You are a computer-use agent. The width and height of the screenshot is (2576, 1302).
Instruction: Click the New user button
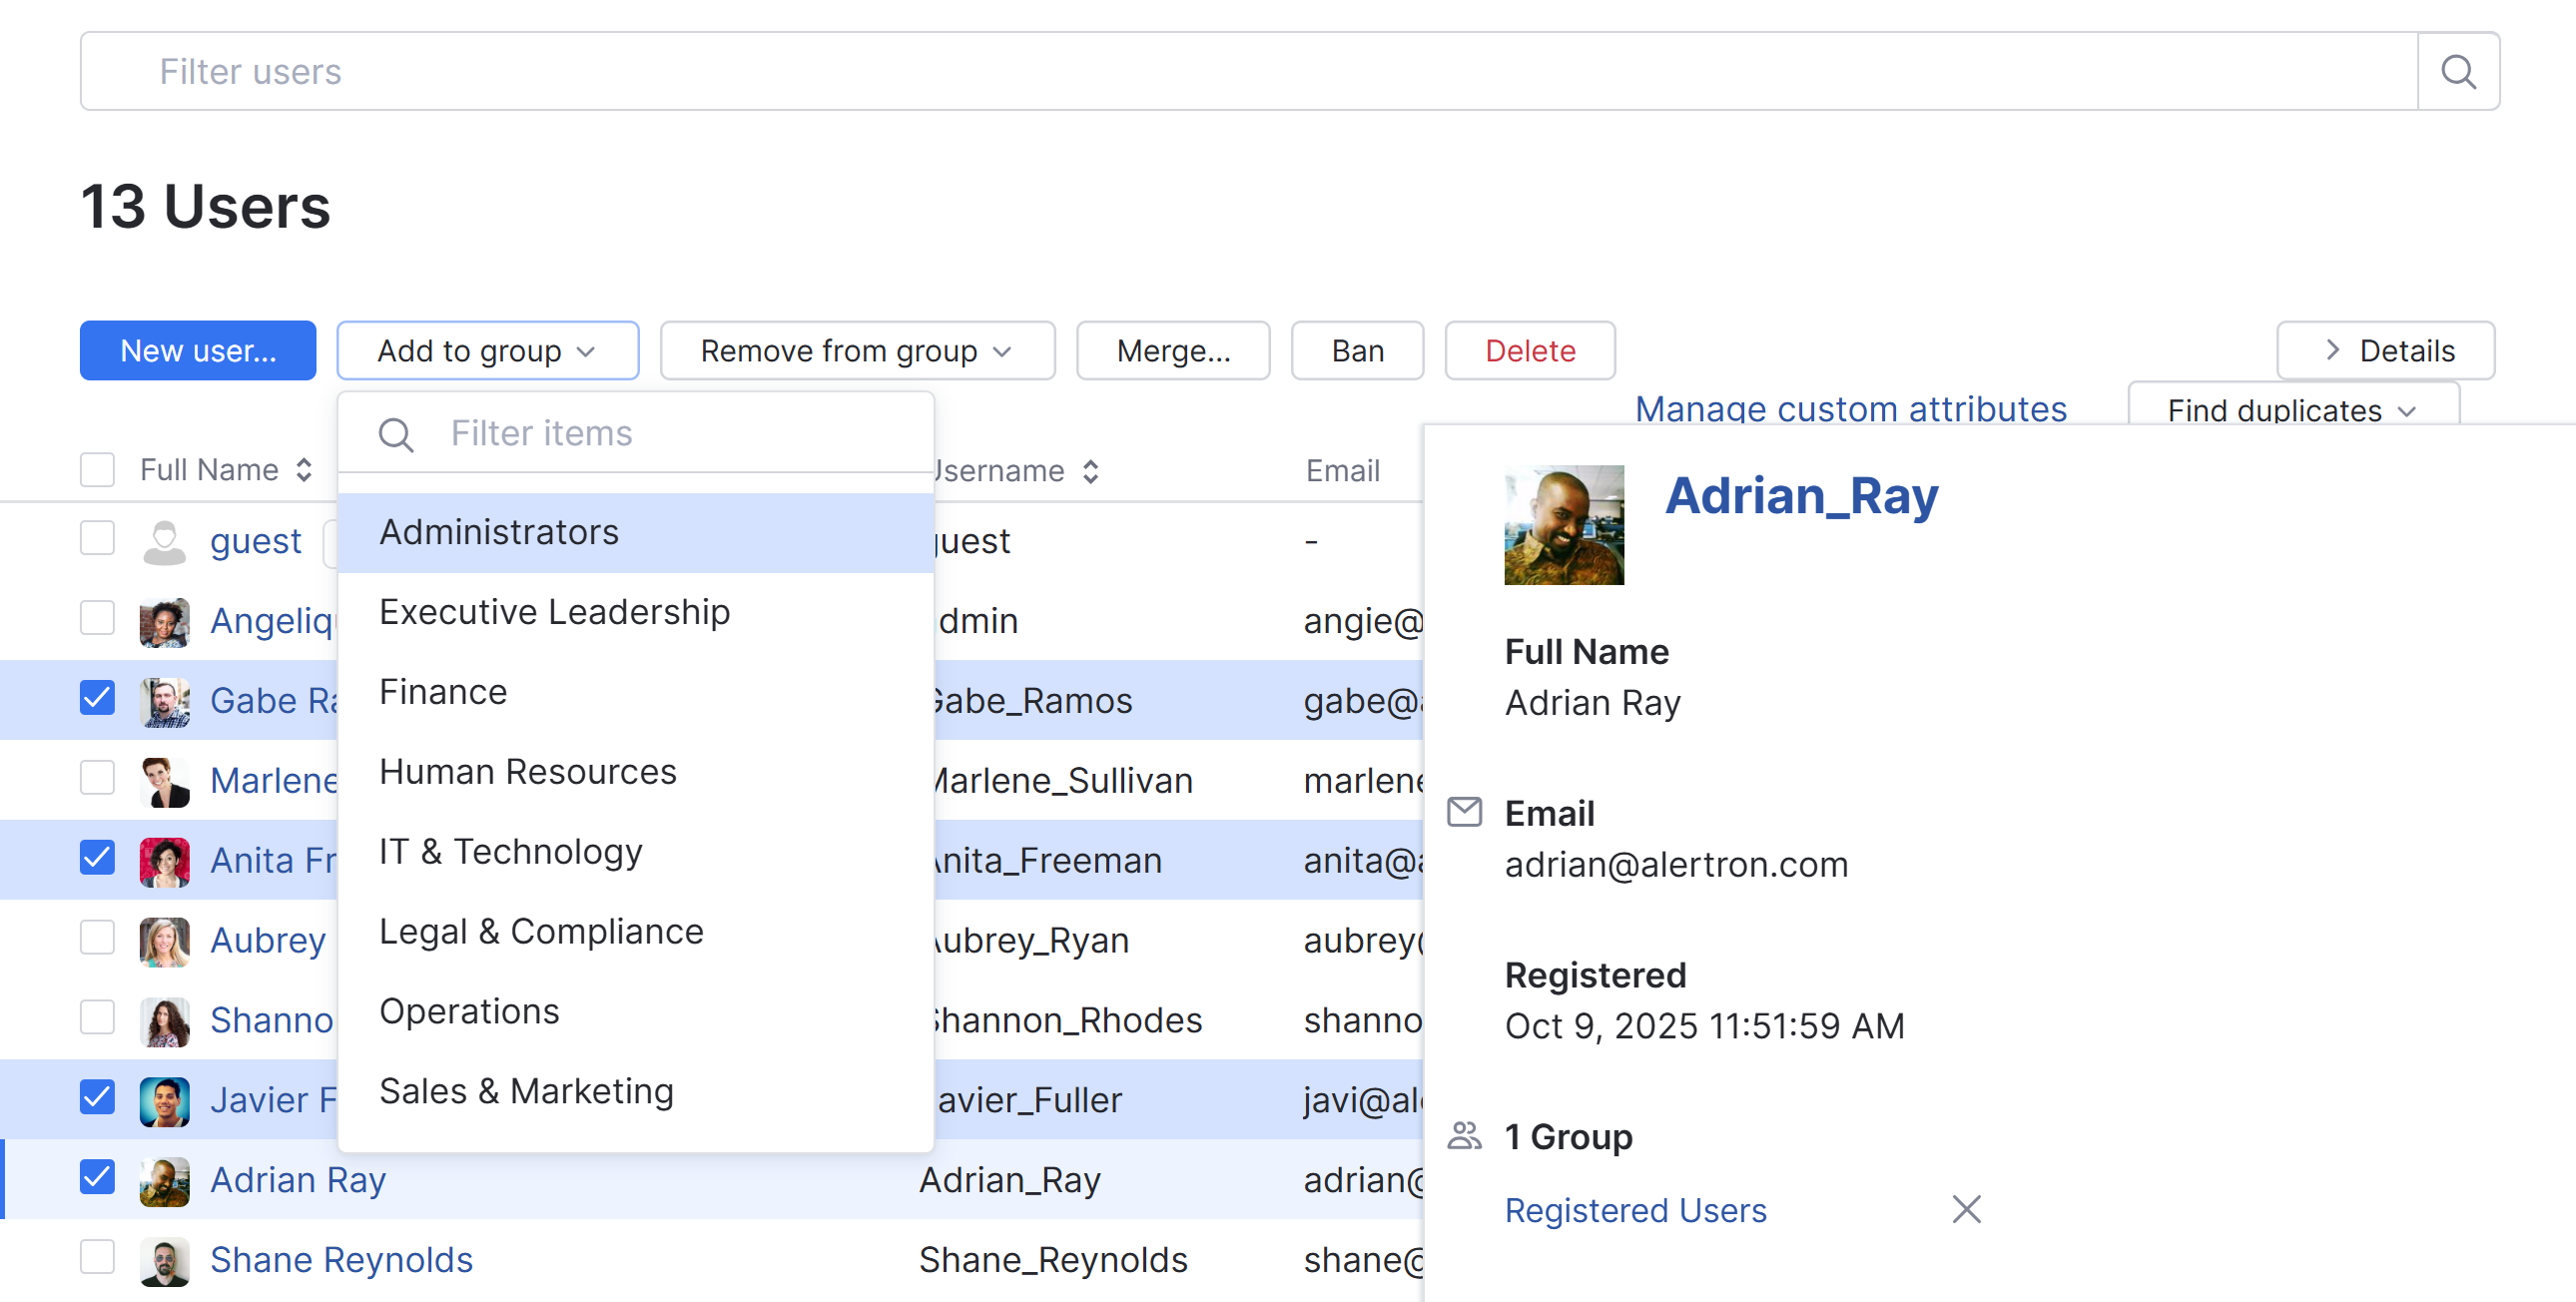point(197,350)
